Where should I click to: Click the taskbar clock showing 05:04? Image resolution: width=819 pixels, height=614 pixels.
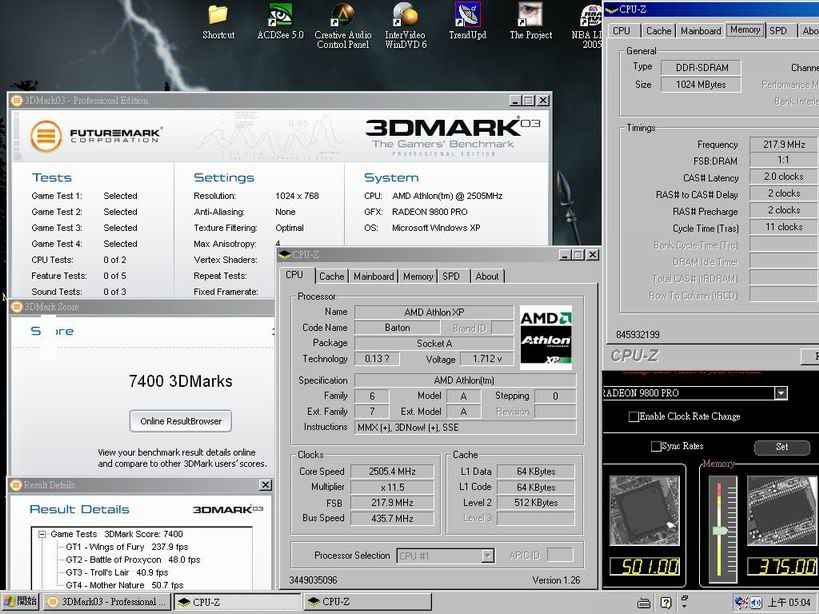789,603
